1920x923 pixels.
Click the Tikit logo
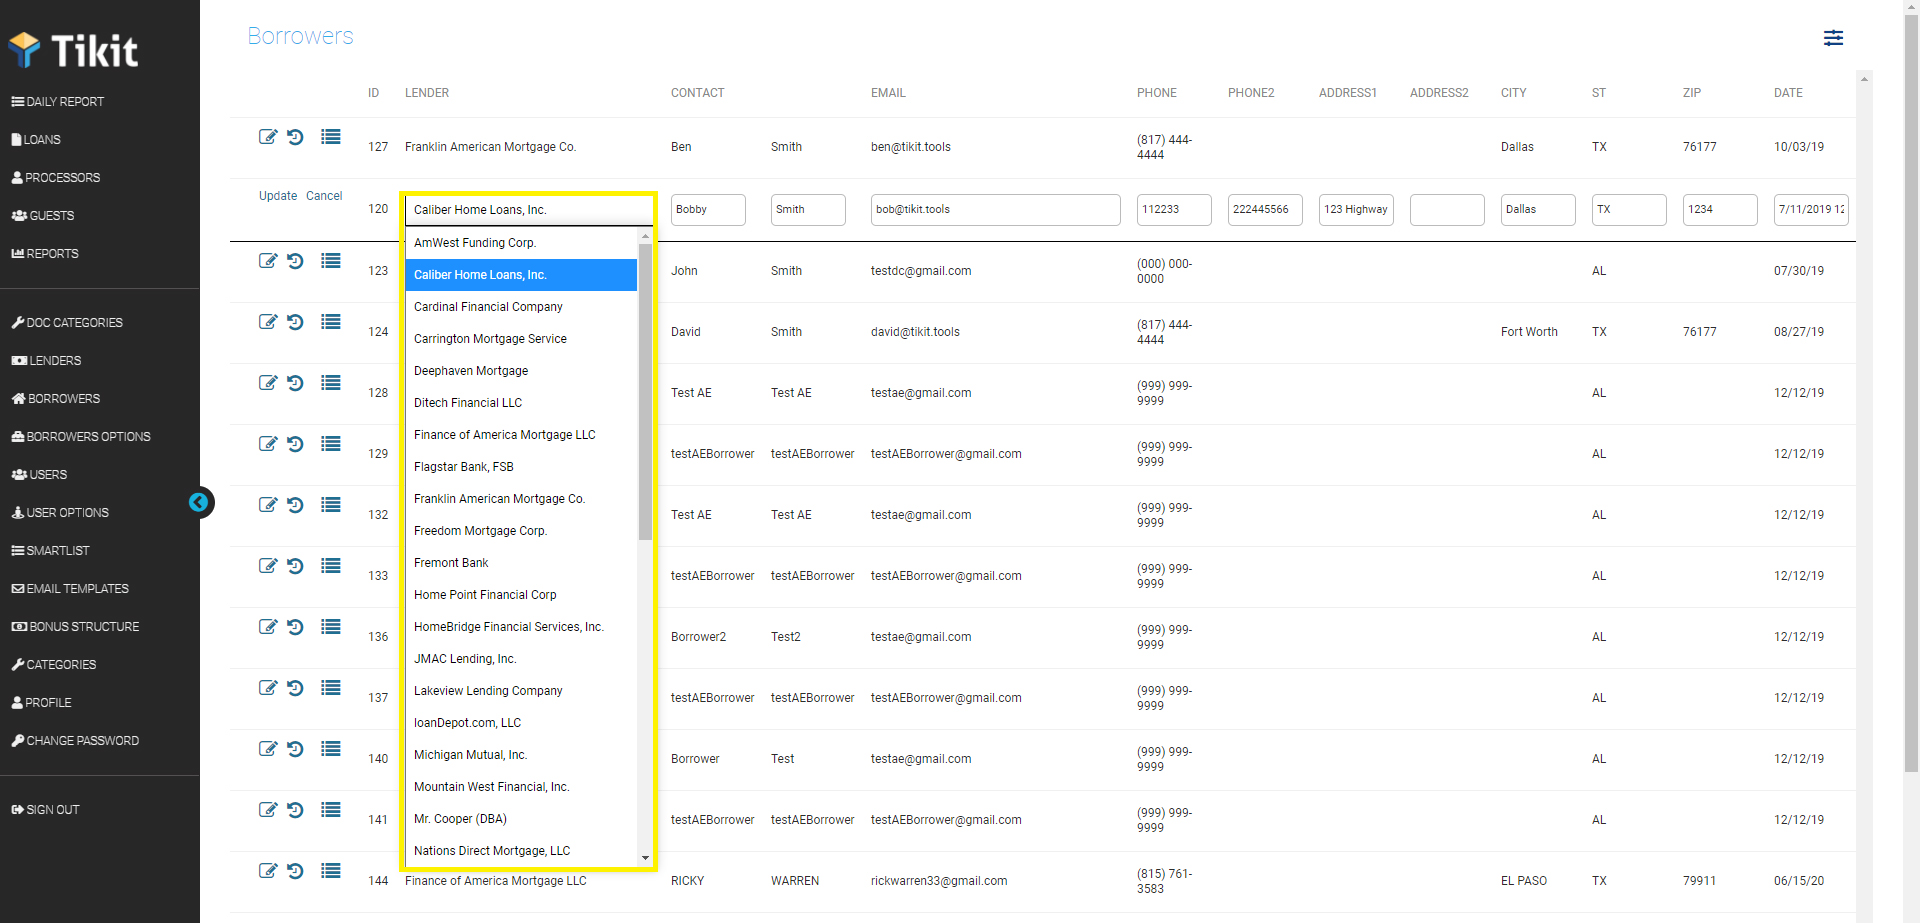73,49
